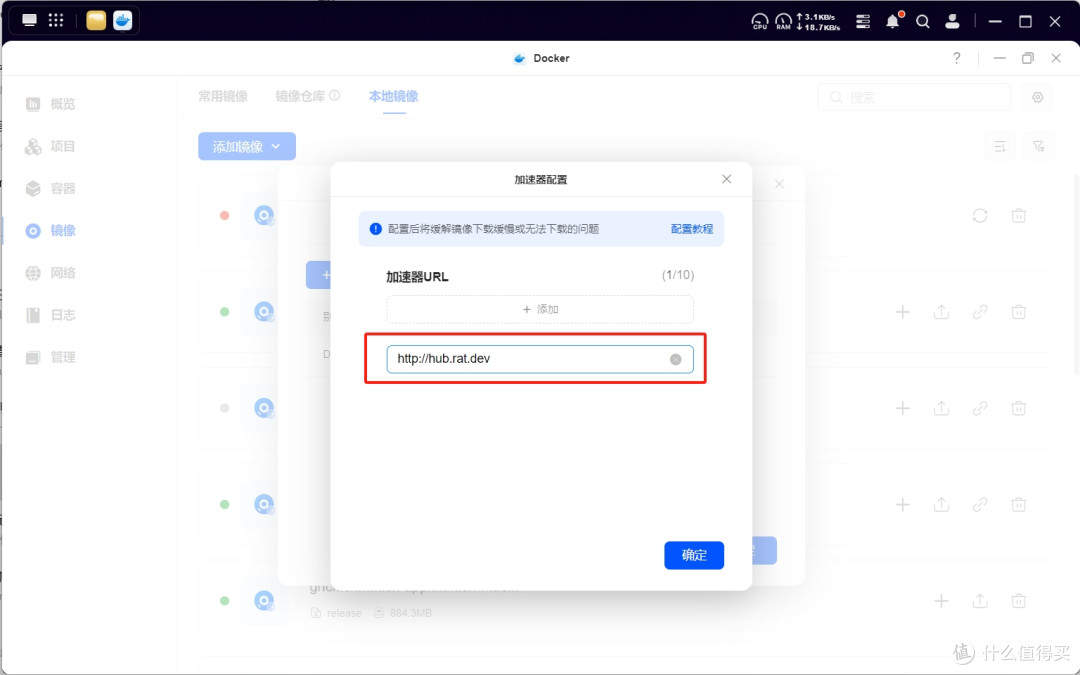Click the Docker window help question mark
The width and height of the screenshot is (1080, 675).
(956, 58)
